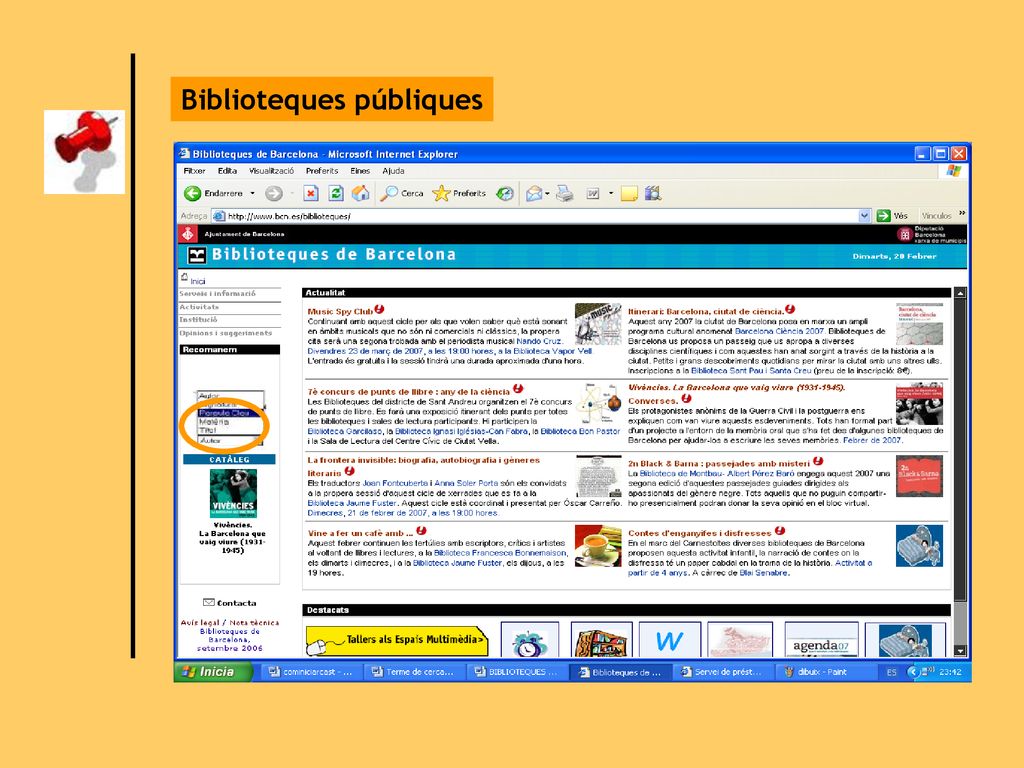
Task: Click page scrollbar down arrow
Action: point(960,651)
